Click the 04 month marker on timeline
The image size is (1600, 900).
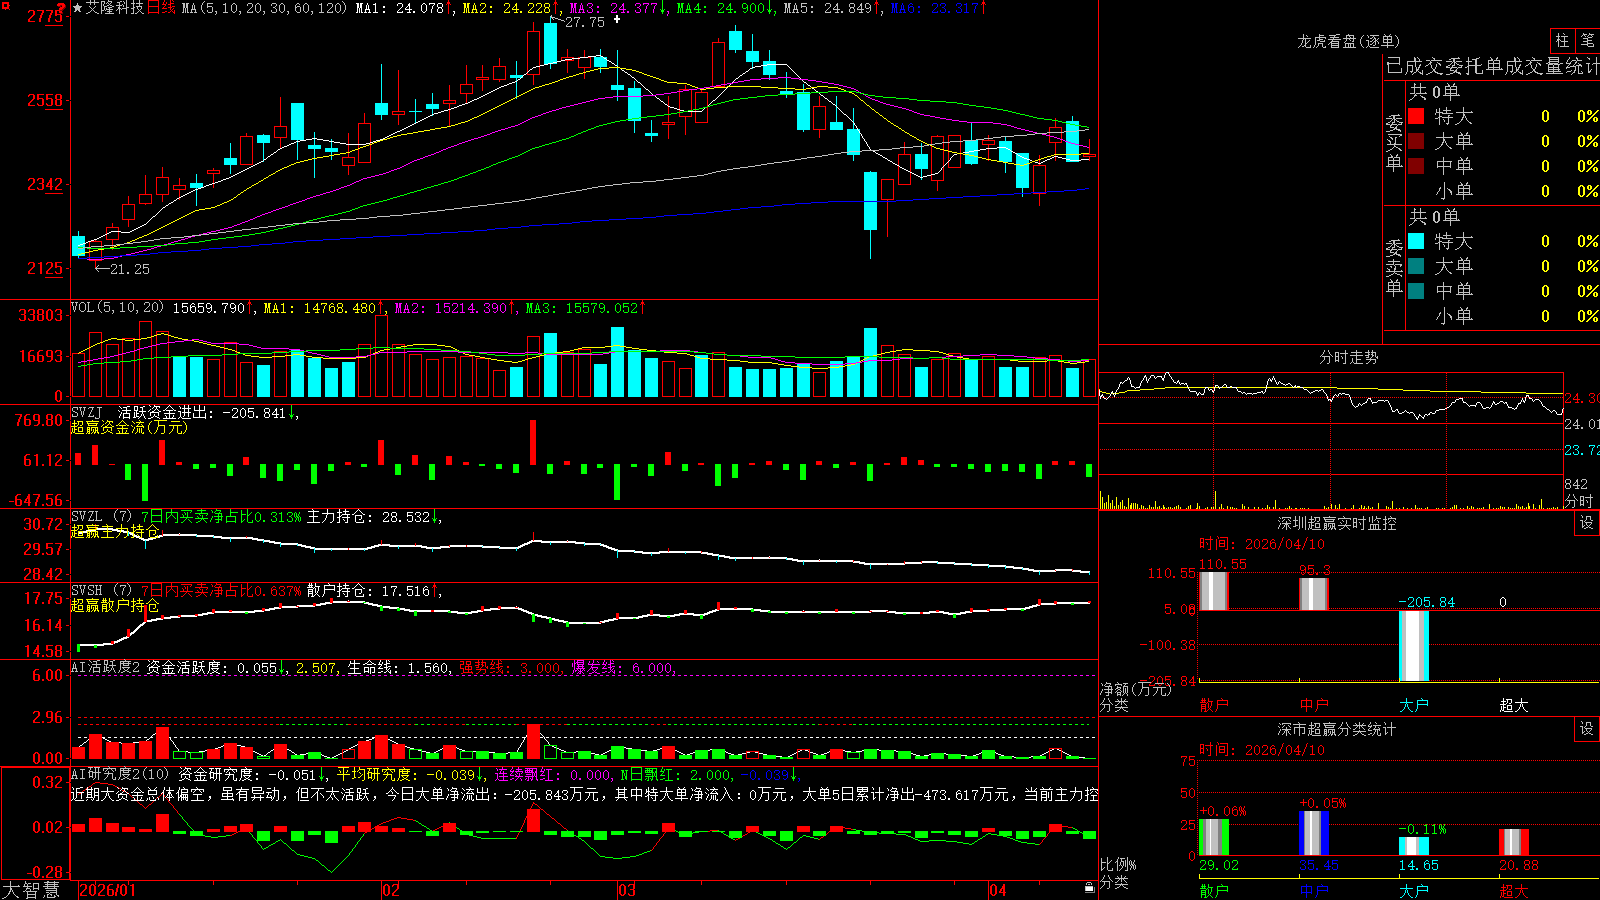[998, 890]
